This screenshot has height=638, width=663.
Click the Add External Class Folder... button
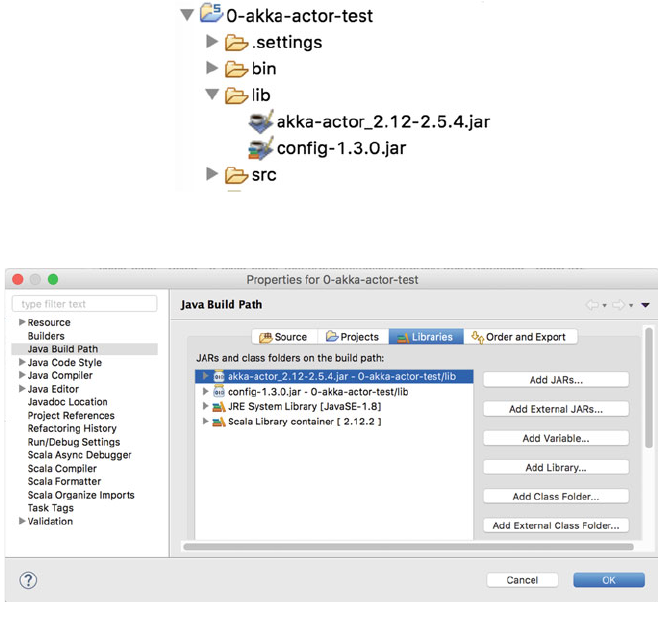pyautogui.click(x=556, y=526)
